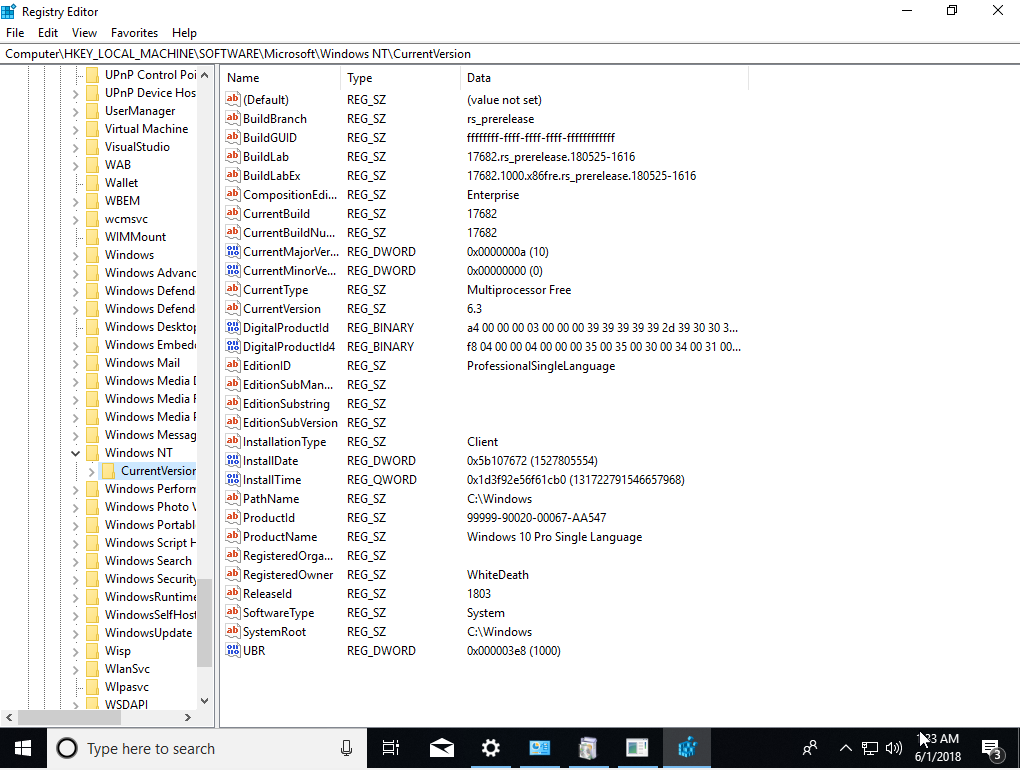The image size is (1020, 770).
Task: Click the microphone icon in search box
Action: 346,749
